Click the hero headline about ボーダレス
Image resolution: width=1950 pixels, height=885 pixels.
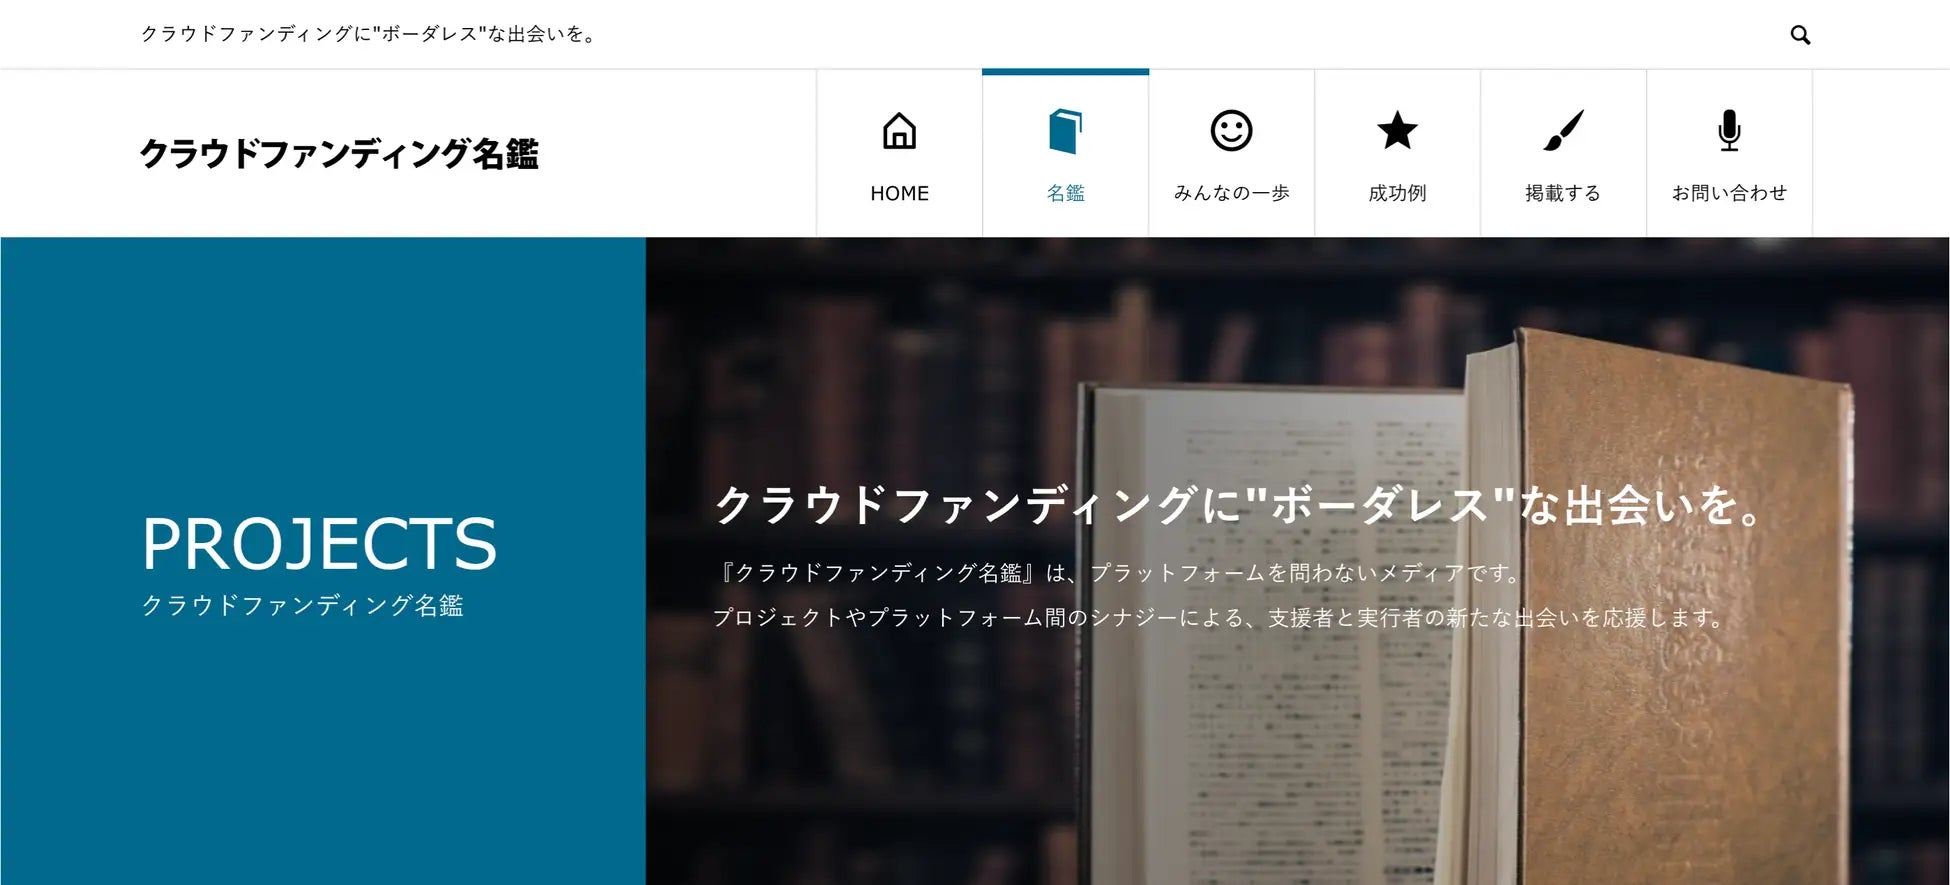click(x=1240, y=504)
